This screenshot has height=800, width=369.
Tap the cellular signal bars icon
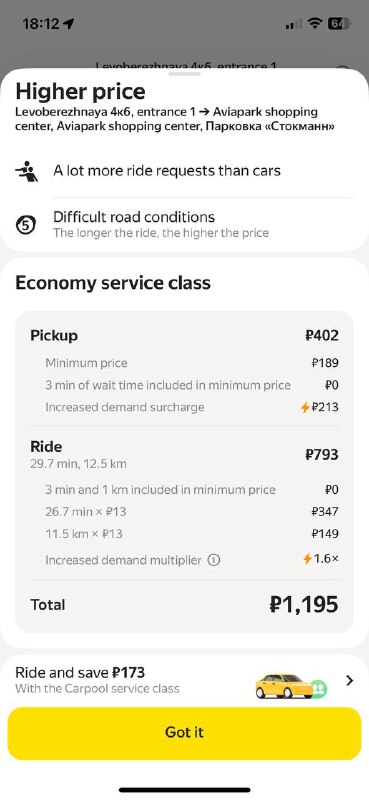[293, 24]
